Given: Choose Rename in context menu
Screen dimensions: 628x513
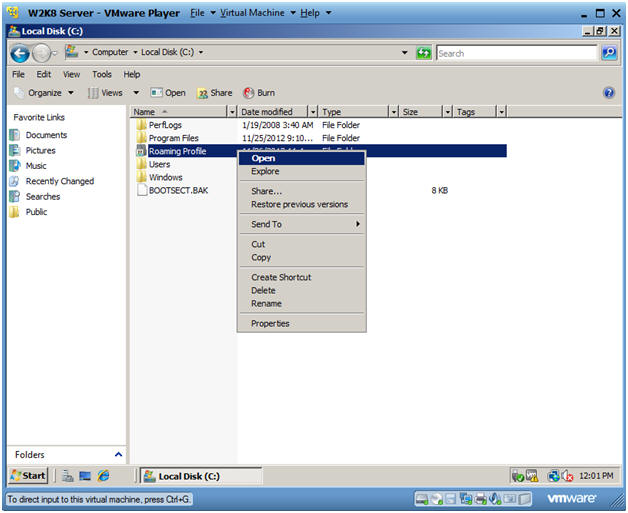Looking at the screenshot, I should [x=302, y=304].
